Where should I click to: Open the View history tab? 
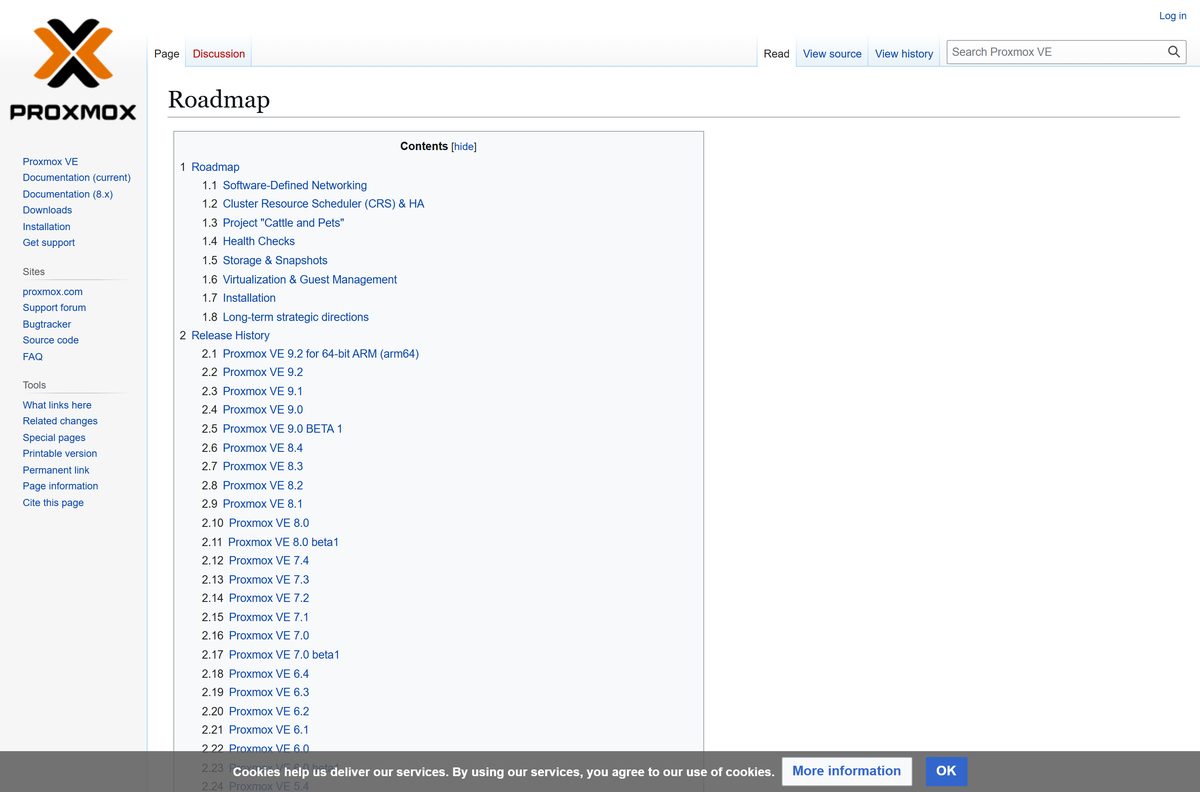(x=904, y=54)
